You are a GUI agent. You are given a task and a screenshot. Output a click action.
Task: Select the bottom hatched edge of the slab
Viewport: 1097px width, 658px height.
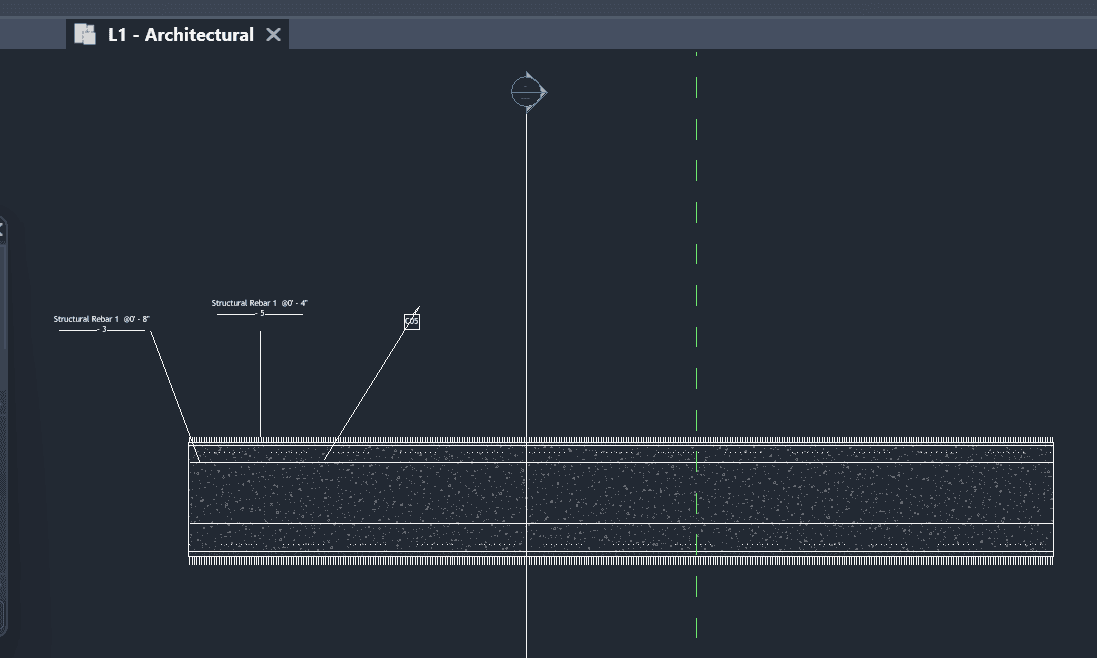click(x=620, y=561)
